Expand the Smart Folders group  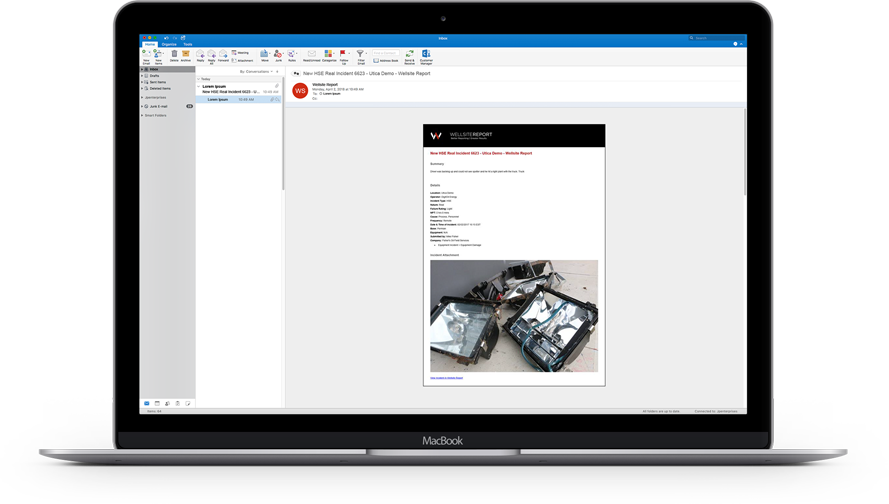[143, 115]
